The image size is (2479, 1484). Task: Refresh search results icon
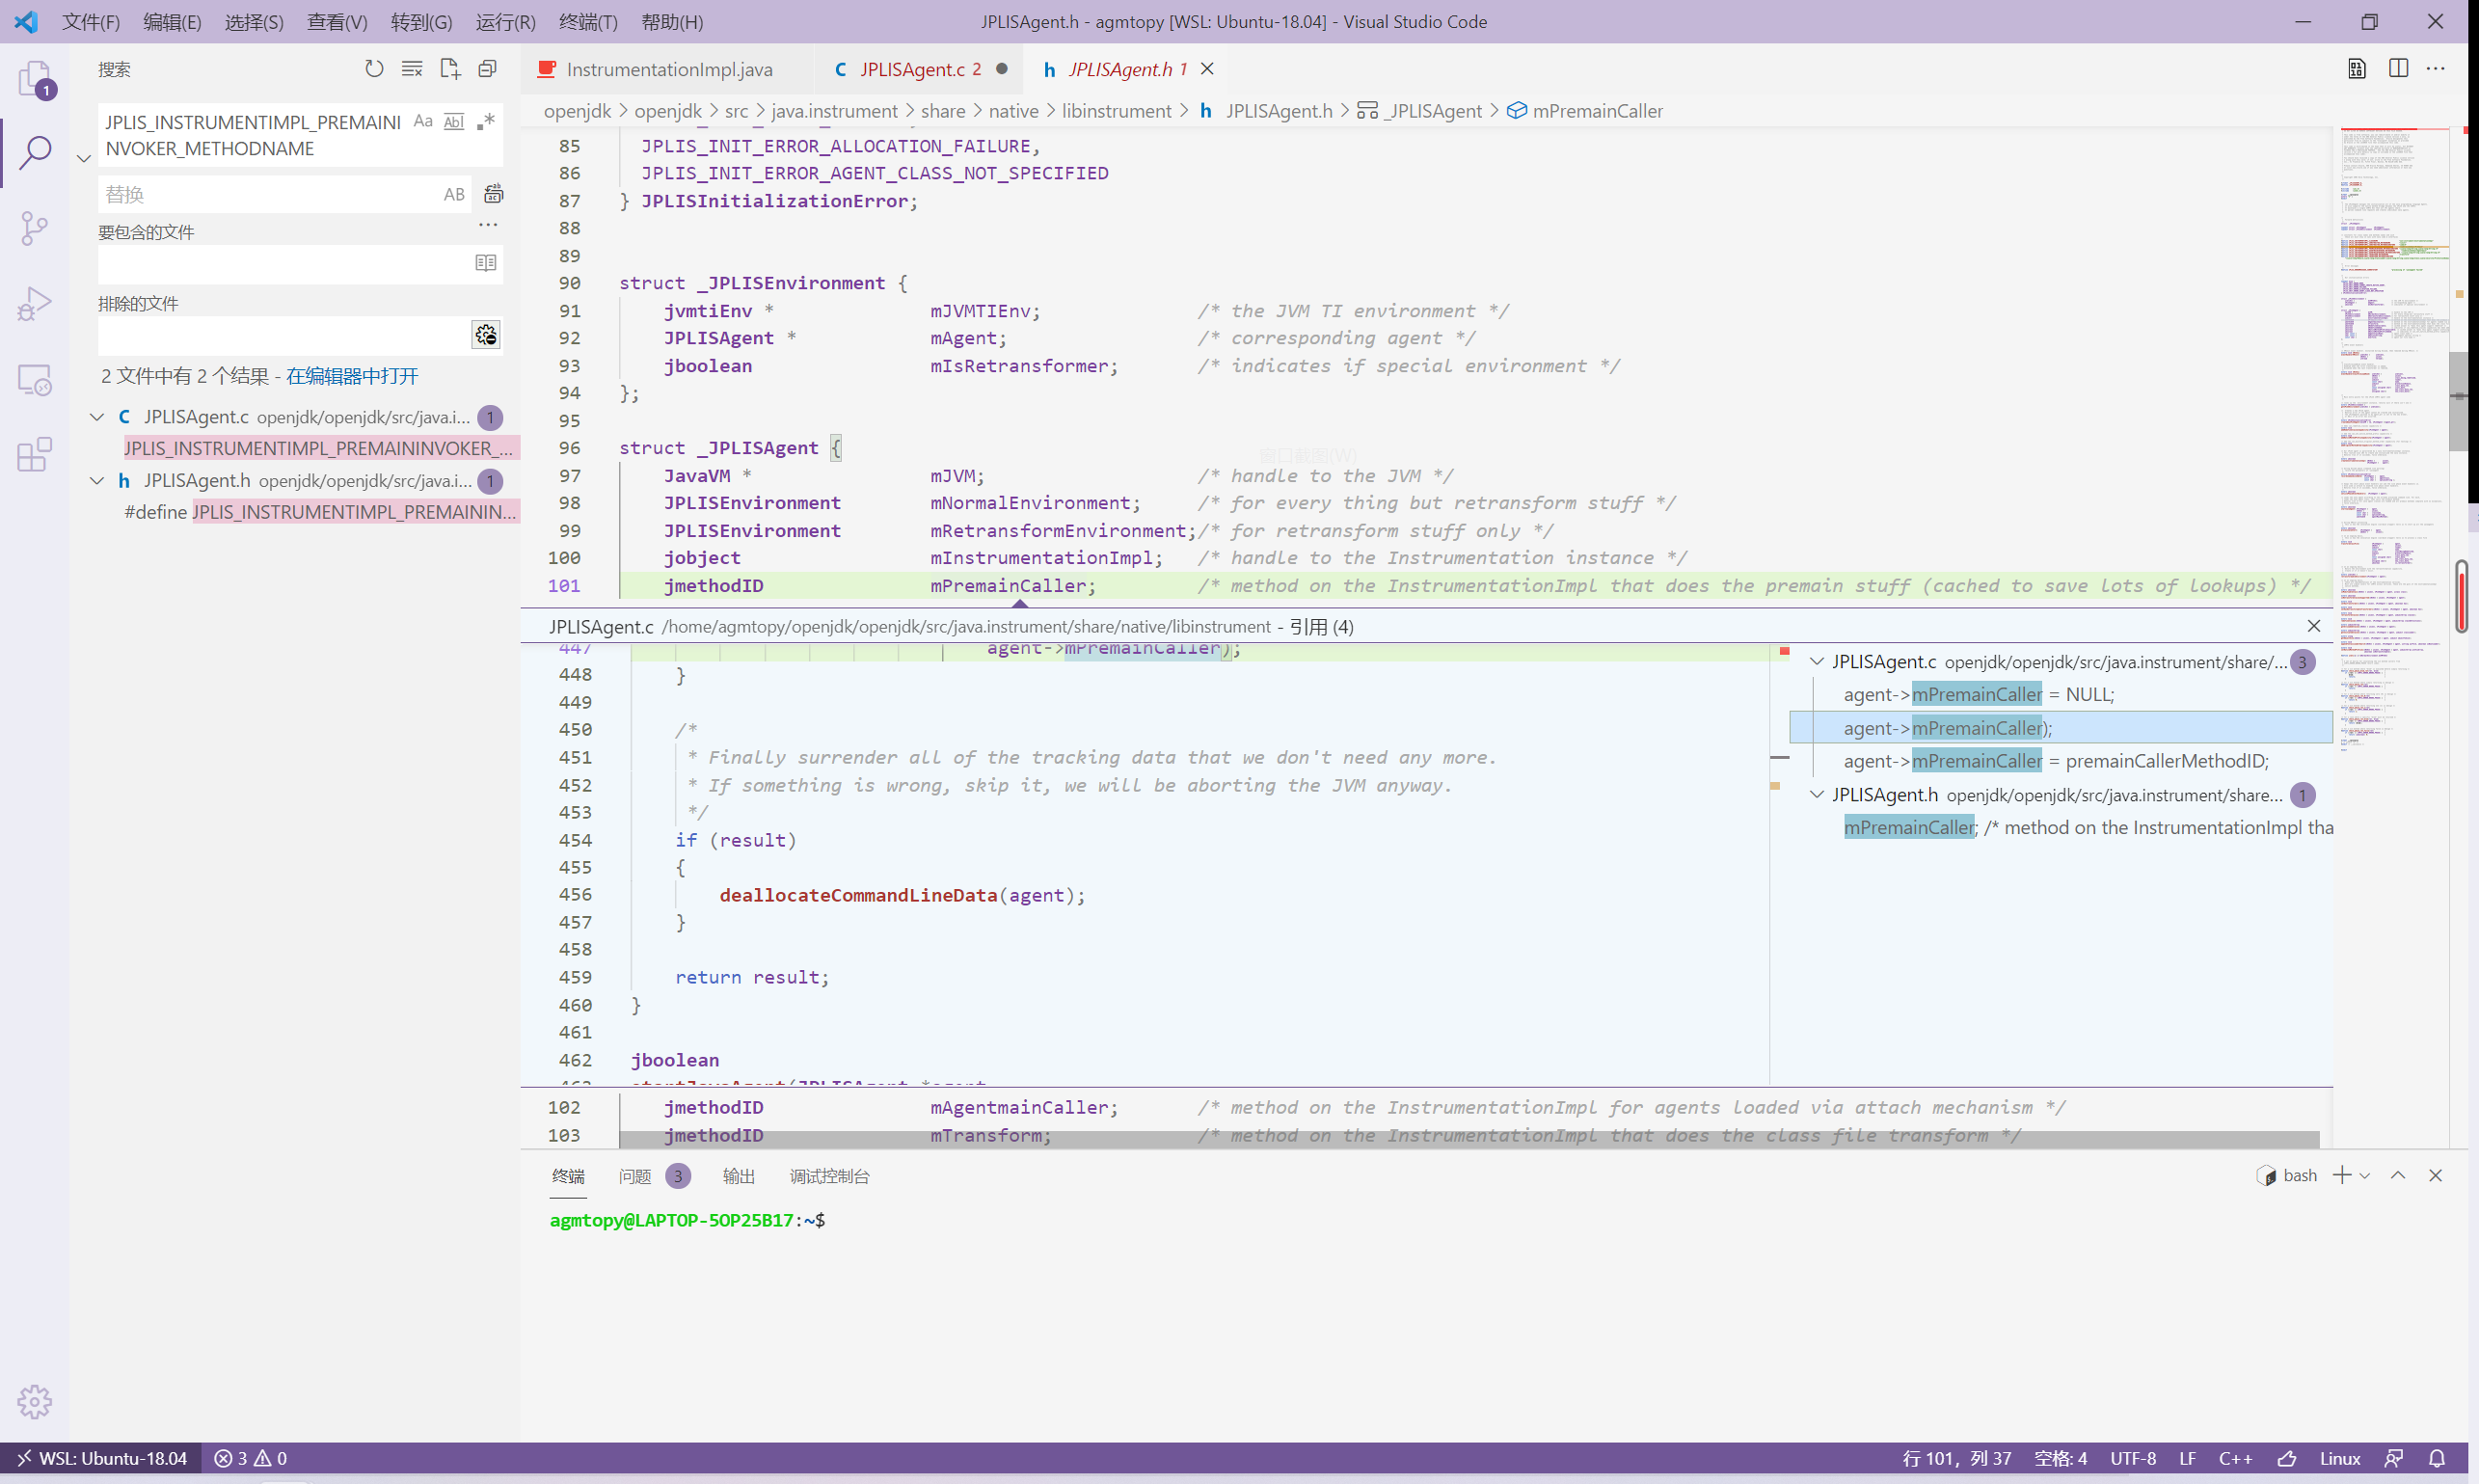click(374, 69)
